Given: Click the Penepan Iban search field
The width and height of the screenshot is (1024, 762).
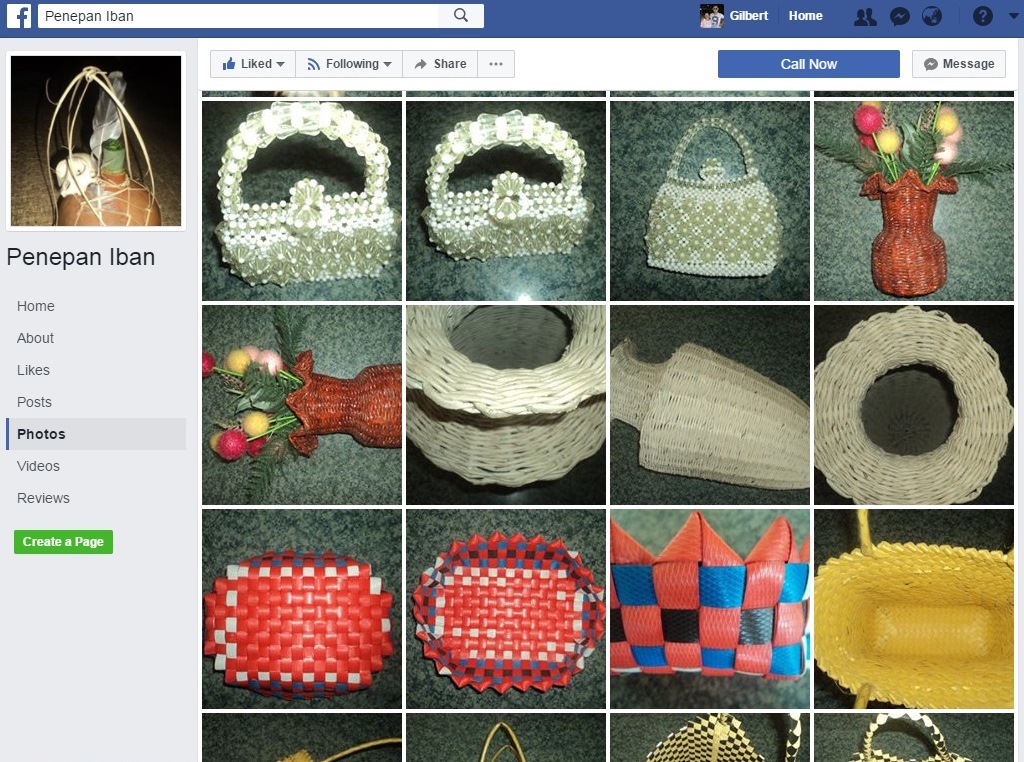Looking at the screenshot, I should coord(238,16).
